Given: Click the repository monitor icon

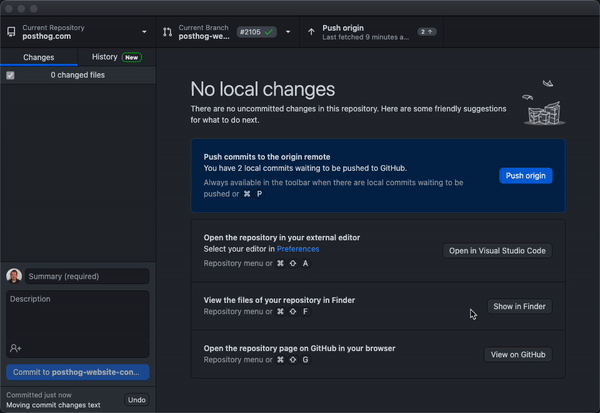Looking at the screenshot, I should (11, 32).
